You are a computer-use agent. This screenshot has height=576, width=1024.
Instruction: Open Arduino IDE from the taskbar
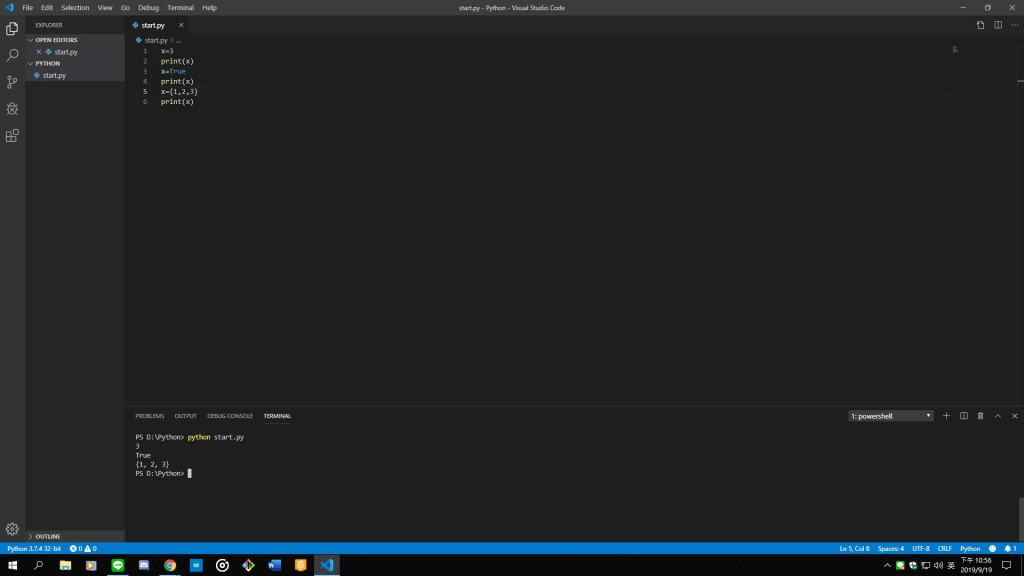pyautogui.click(x=196, y=566)
